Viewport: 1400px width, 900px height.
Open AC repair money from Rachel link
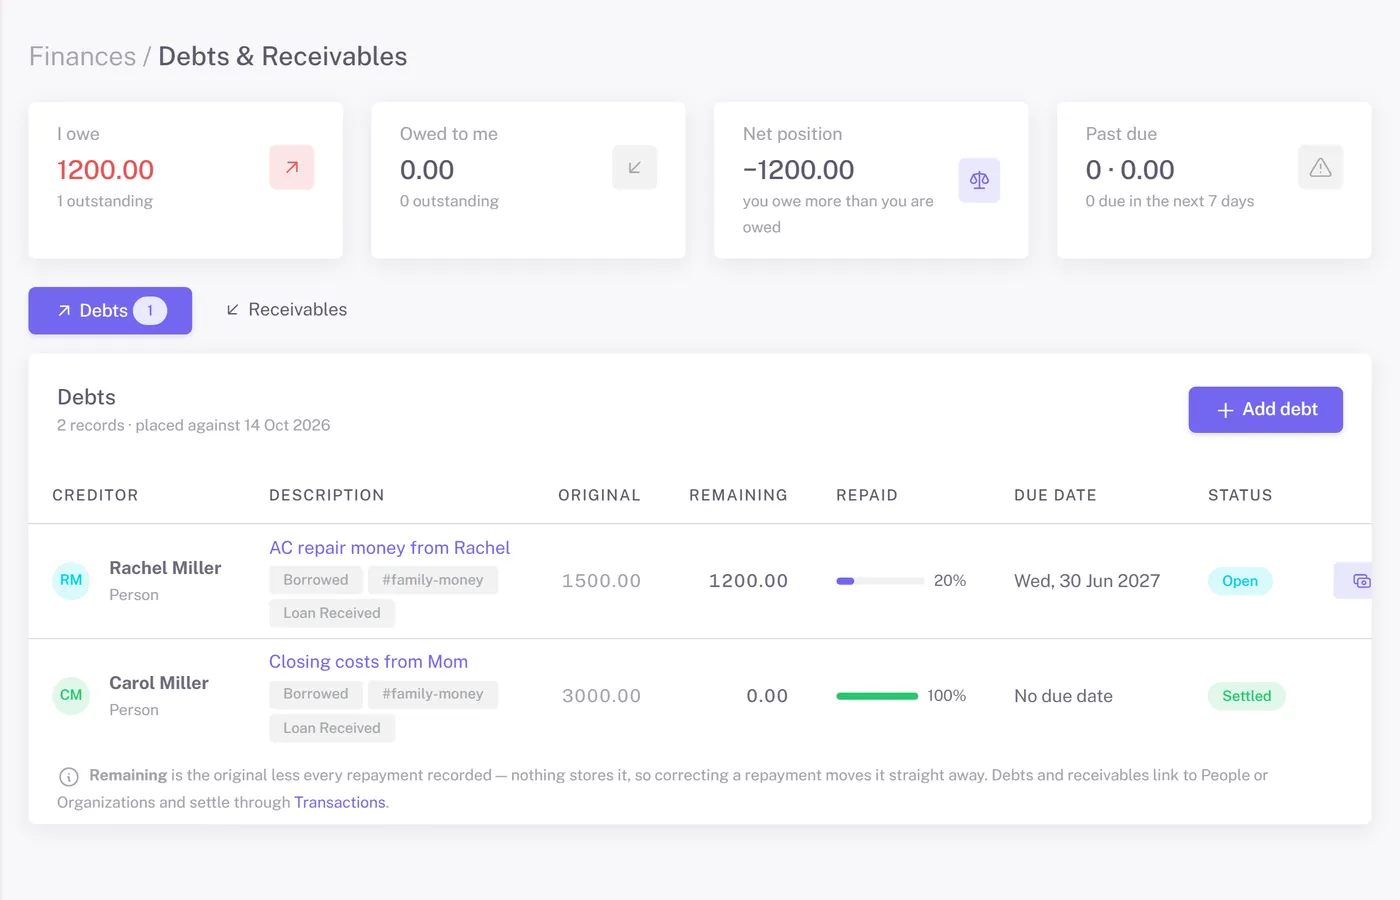coord(389,548)
